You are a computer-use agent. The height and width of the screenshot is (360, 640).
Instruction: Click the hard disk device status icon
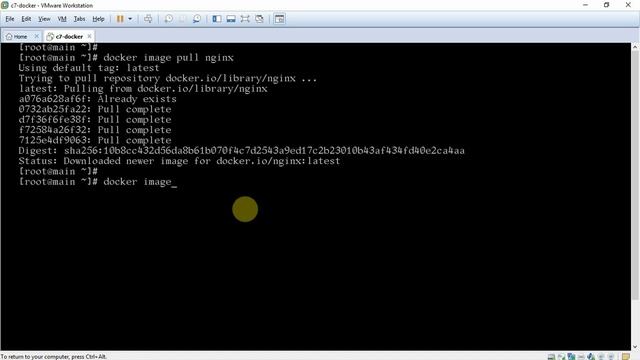[551, 357]
